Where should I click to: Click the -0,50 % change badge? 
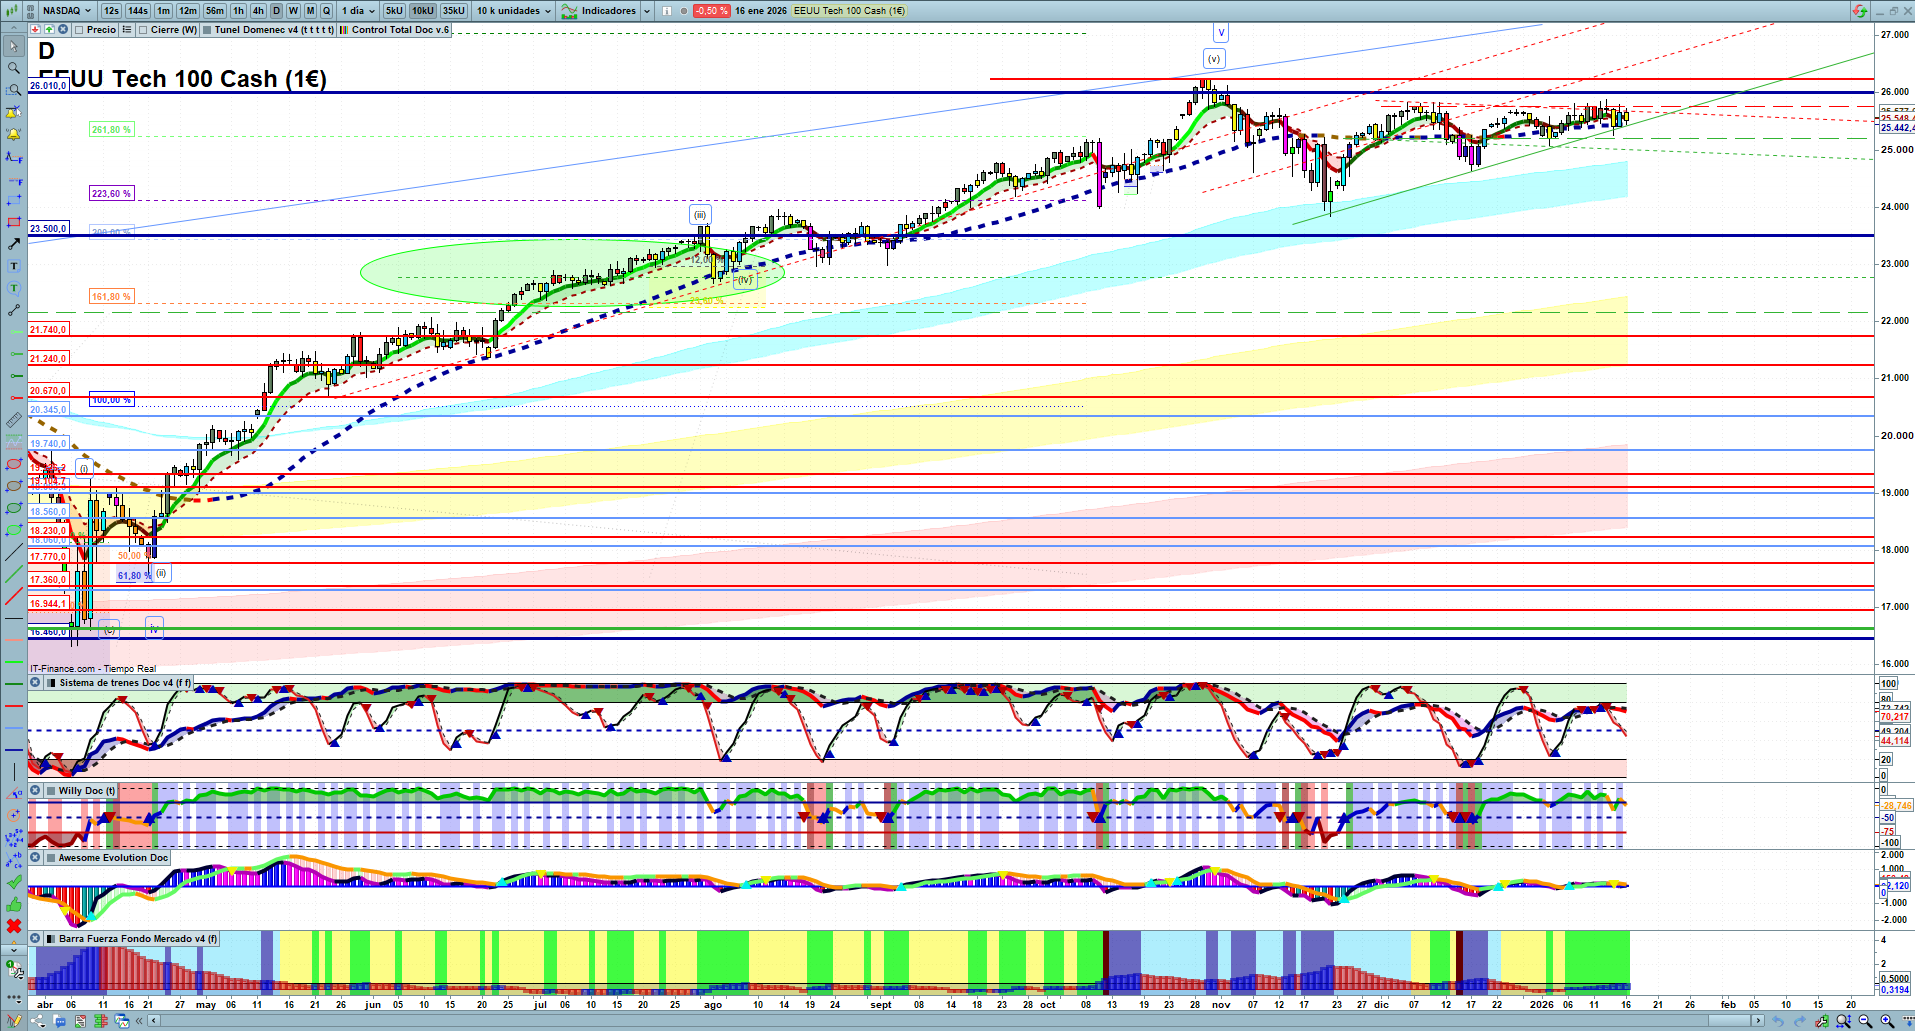click(711, 11)
